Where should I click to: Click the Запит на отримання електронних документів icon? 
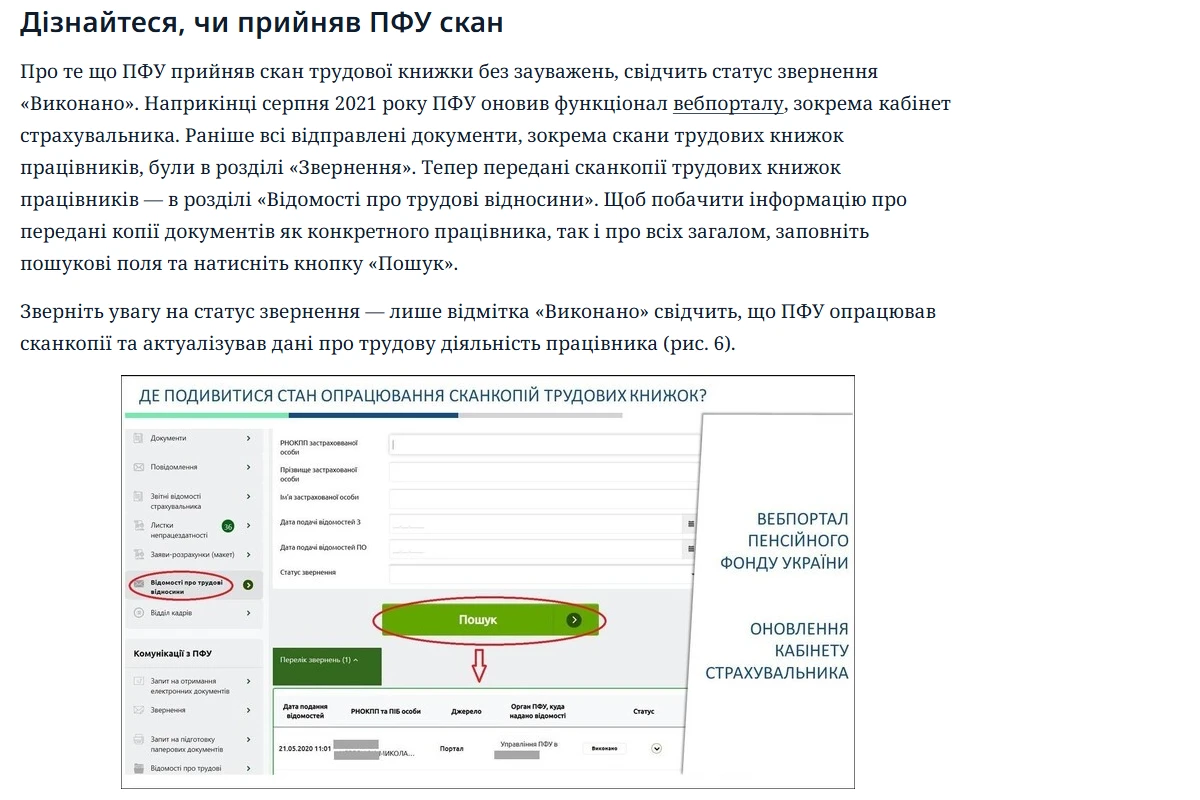point(139,682)
